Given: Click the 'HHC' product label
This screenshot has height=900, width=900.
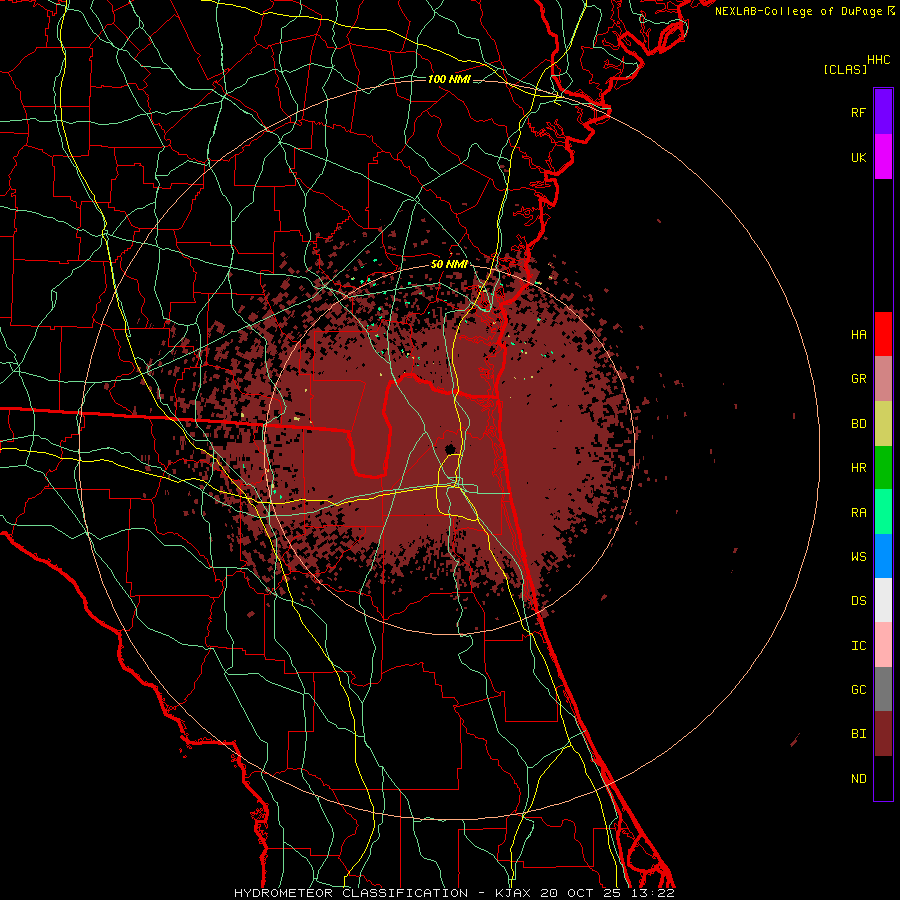Looking at the screenshot, I should (879, 60).
